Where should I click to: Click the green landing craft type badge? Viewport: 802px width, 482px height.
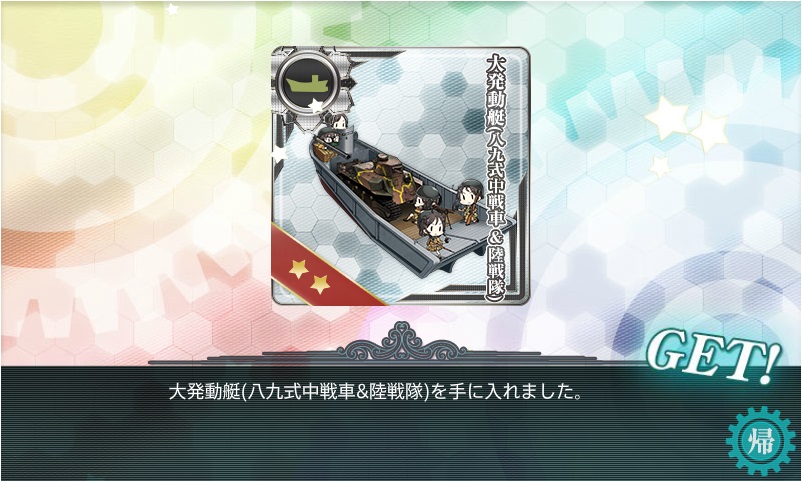click(x=307, y=82)
